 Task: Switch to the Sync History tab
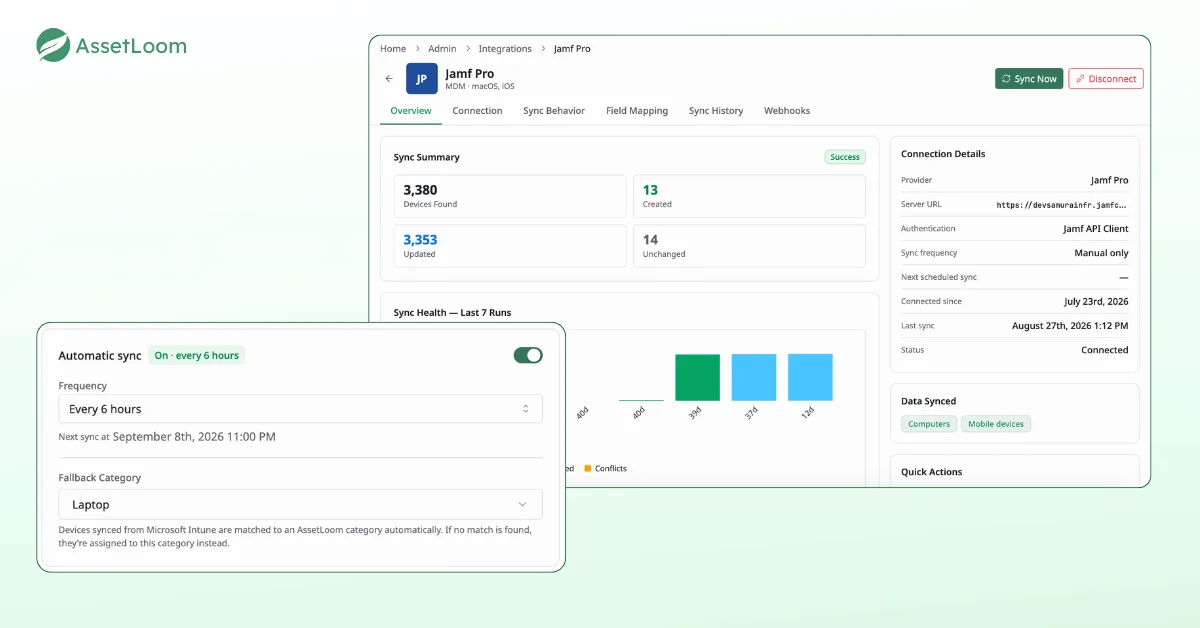point(716,111)
